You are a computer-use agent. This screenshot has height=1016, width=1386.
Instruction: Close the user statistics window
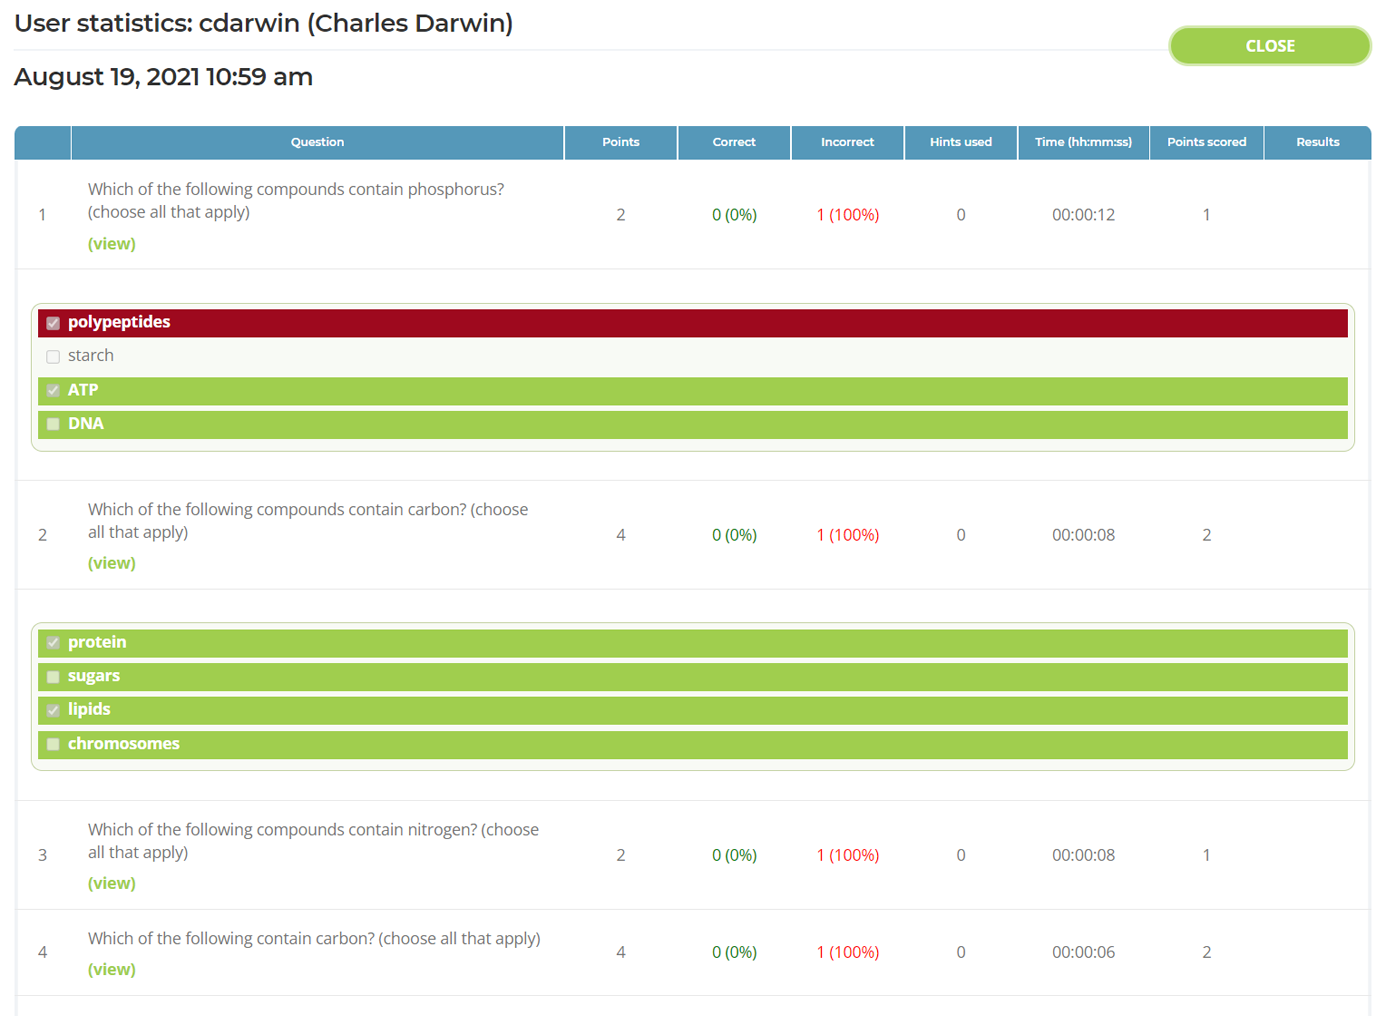[x=1270, y=46]
